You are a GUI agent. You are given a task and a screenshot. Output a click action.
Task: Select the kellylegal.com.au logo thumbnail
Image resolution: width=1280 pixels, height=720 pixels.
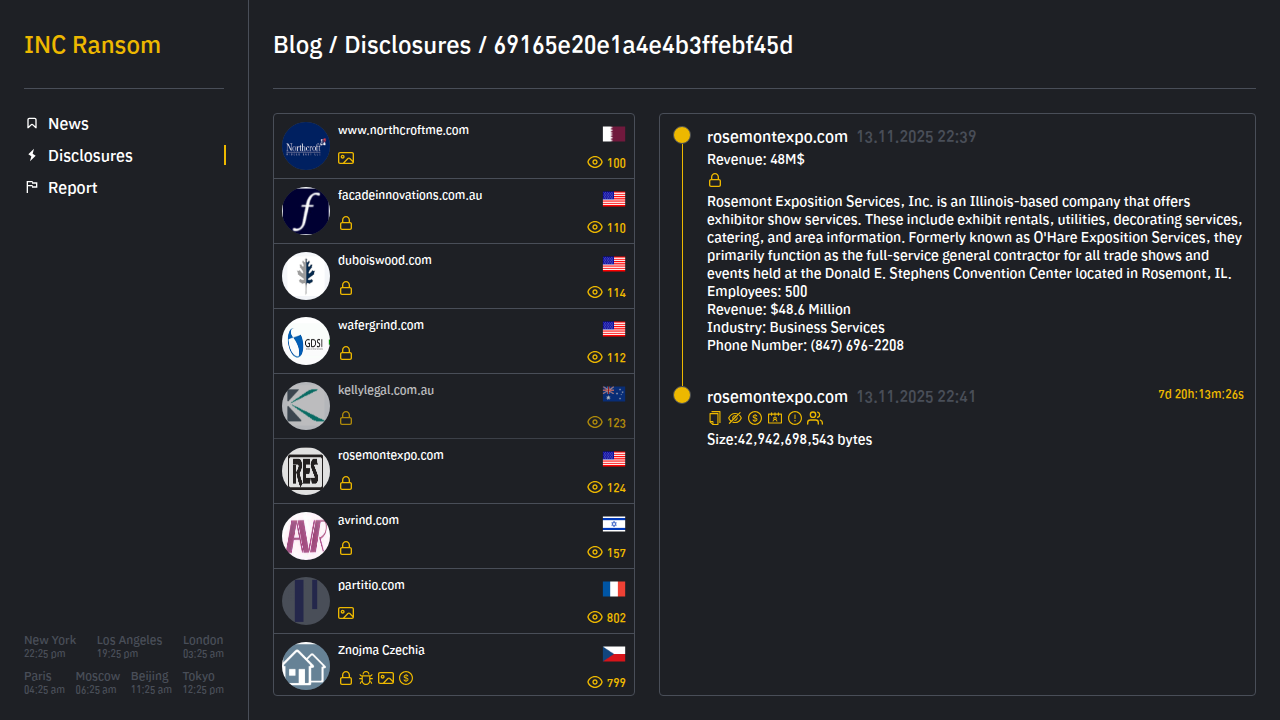[x=306, y=406]
